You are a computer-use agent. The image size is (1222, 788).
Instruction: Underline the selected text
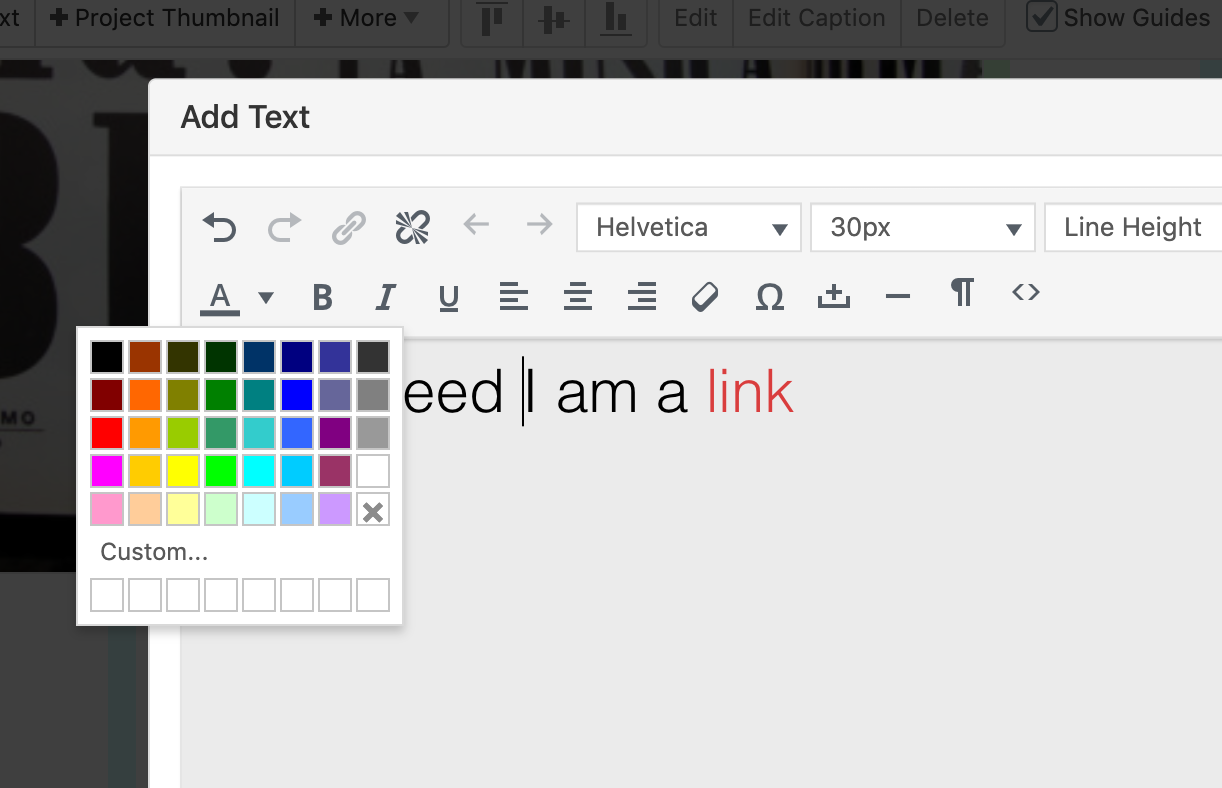(x=449, y=296)
